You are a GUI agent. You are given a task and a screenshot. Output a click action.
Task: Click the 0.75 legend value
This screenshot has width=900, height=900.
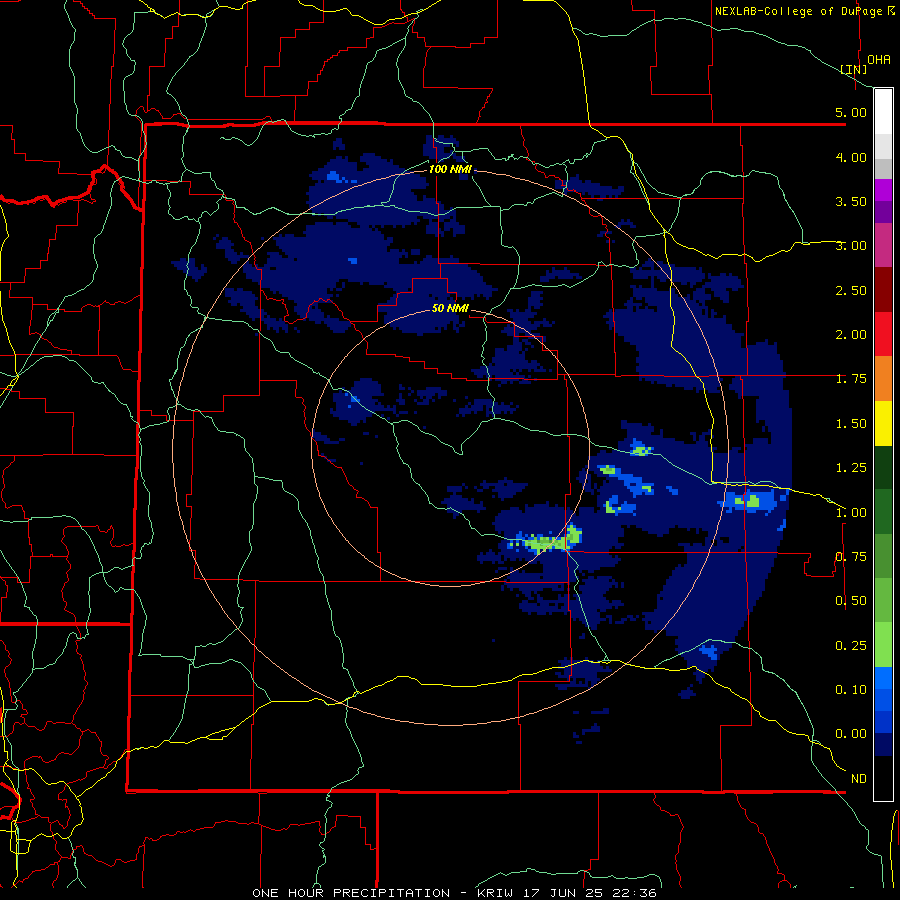click(x=851, y=557)
